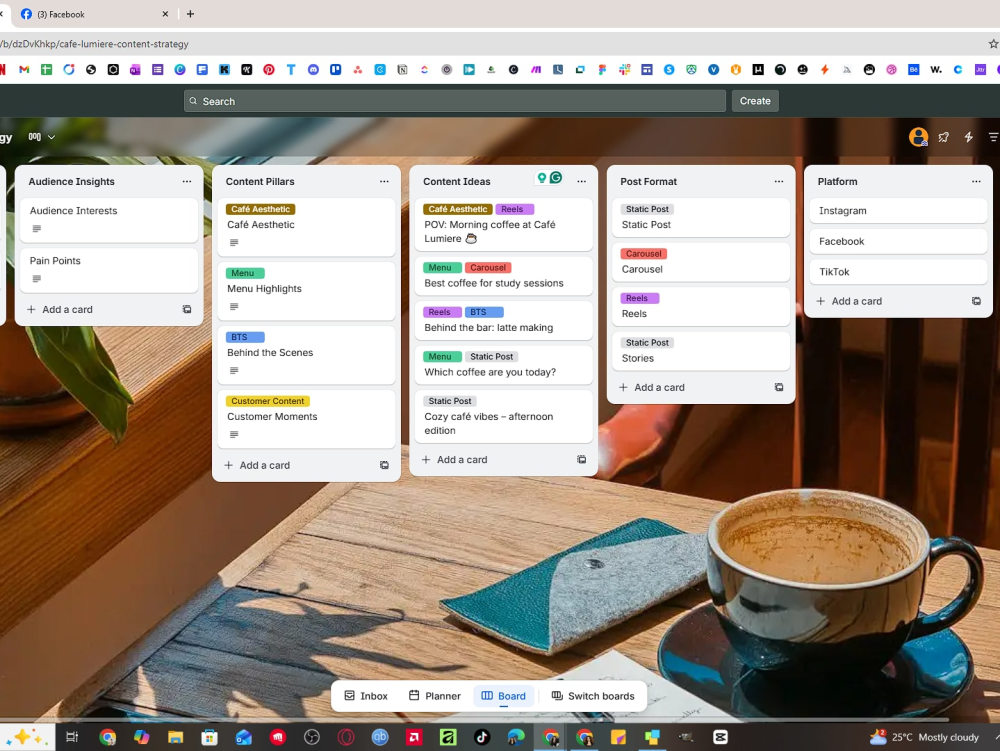Viewport: 1000px width, 751px height.
Task: Open TikTok from the Windows taskbar
Action: (482, 738)
